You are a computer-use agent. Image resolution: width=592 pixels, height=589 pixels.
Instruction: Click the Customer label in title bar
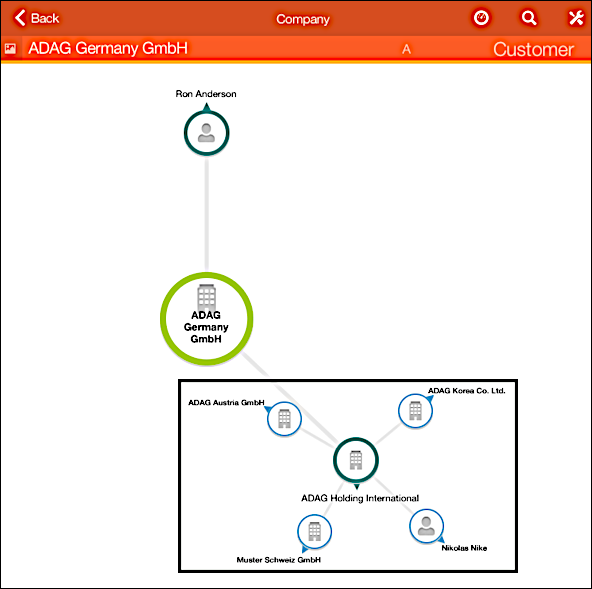click(x=533, y=49)
